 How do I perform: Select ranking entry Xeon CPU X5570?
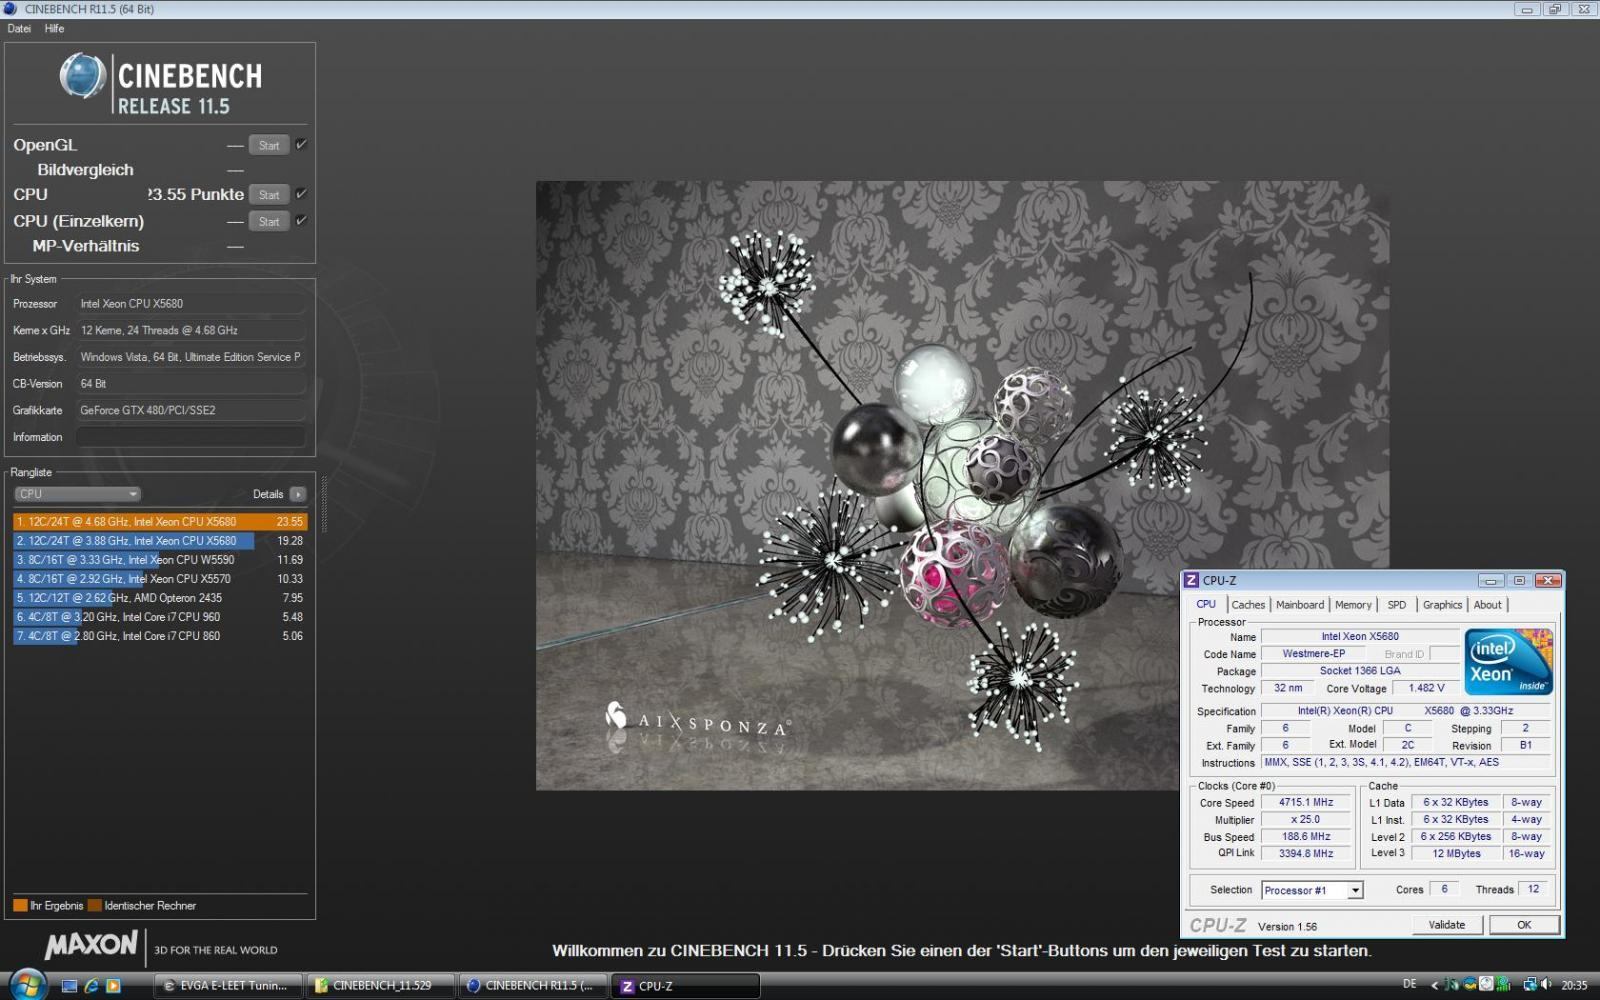tap(160, 578)
